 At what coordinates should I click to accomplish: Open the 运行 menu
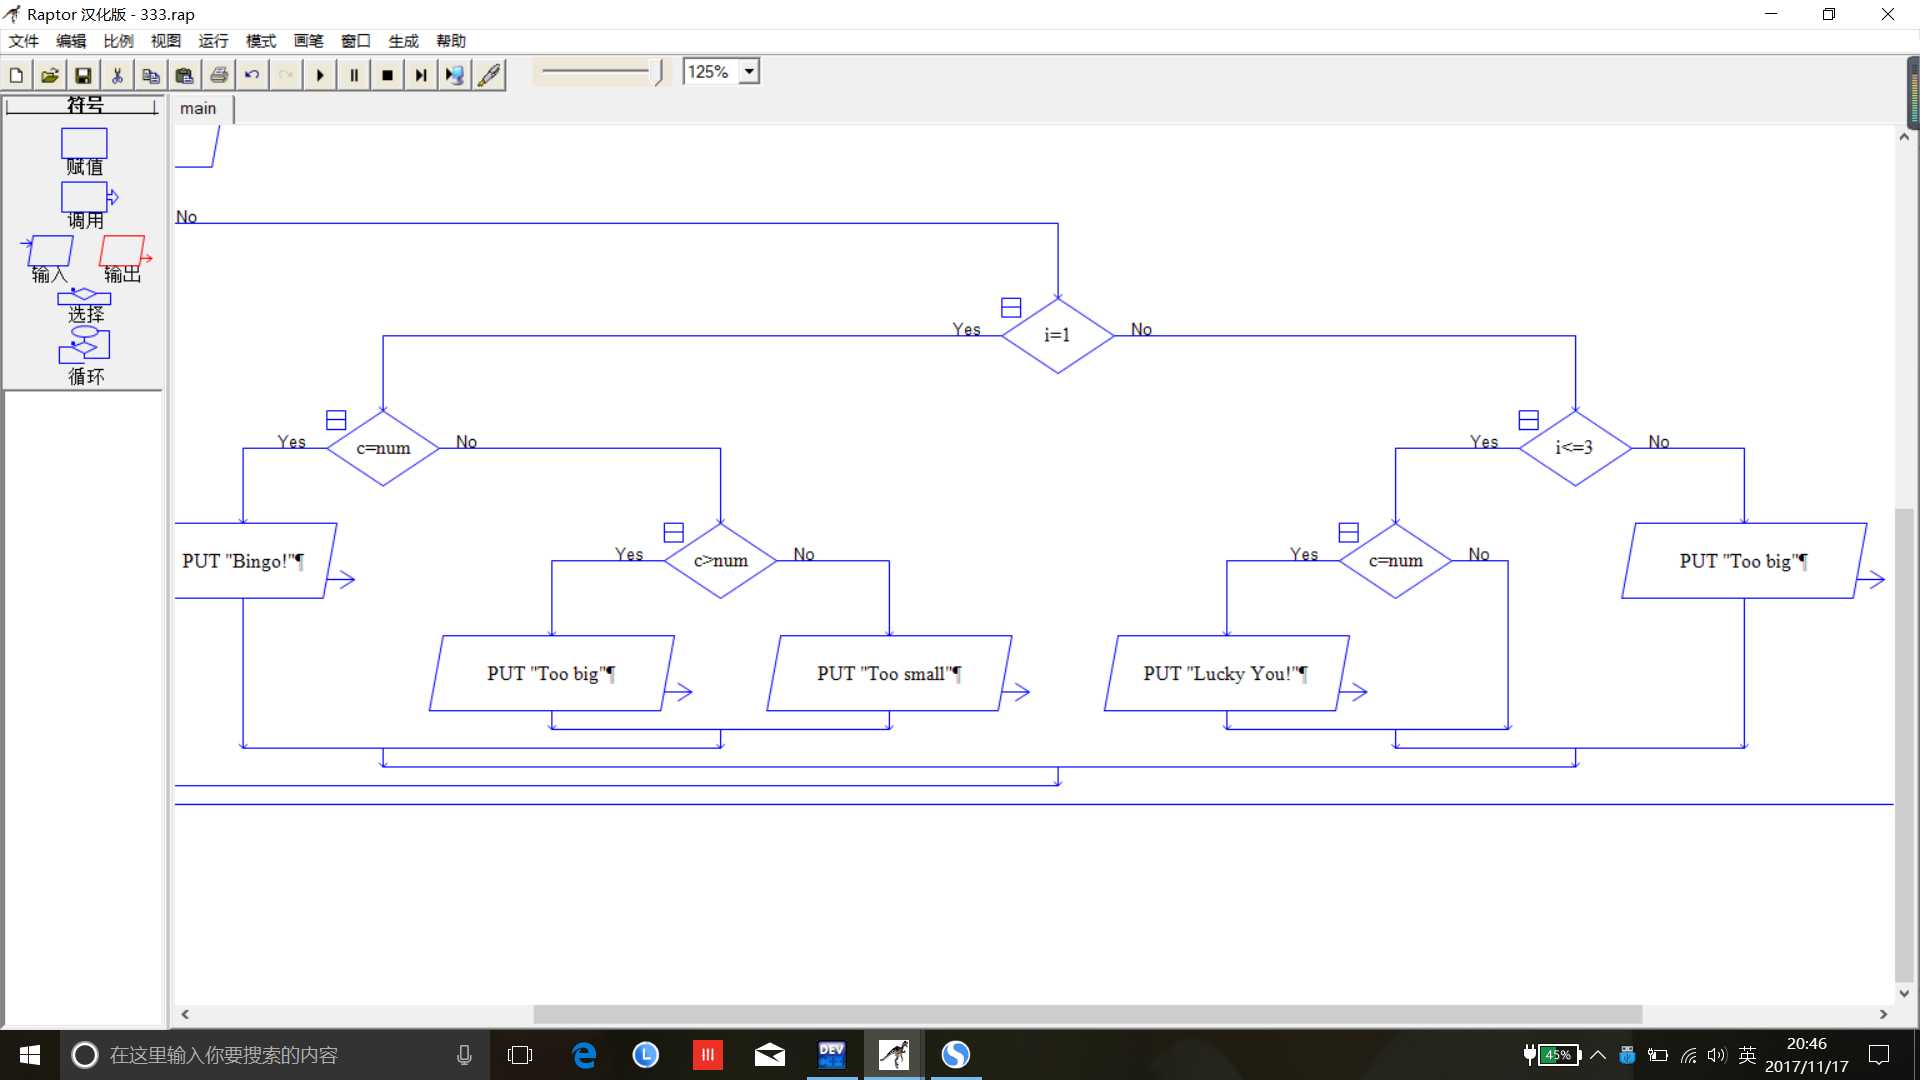(x=213, y=41)
